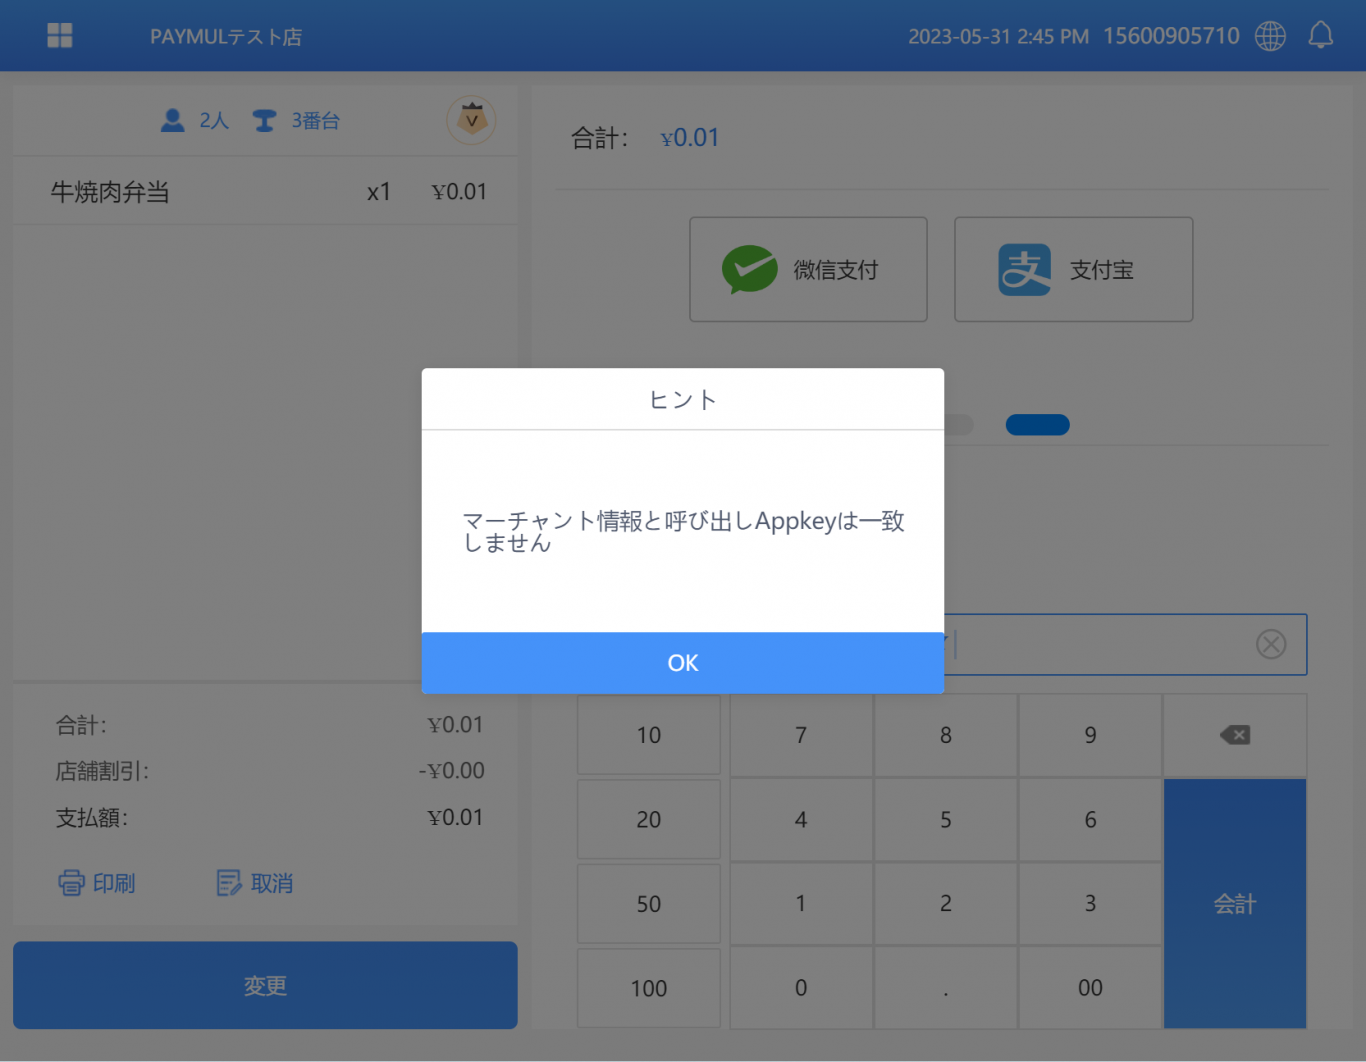Tap keypad digit 6

pyautogui.click(x=1090, y=820)
